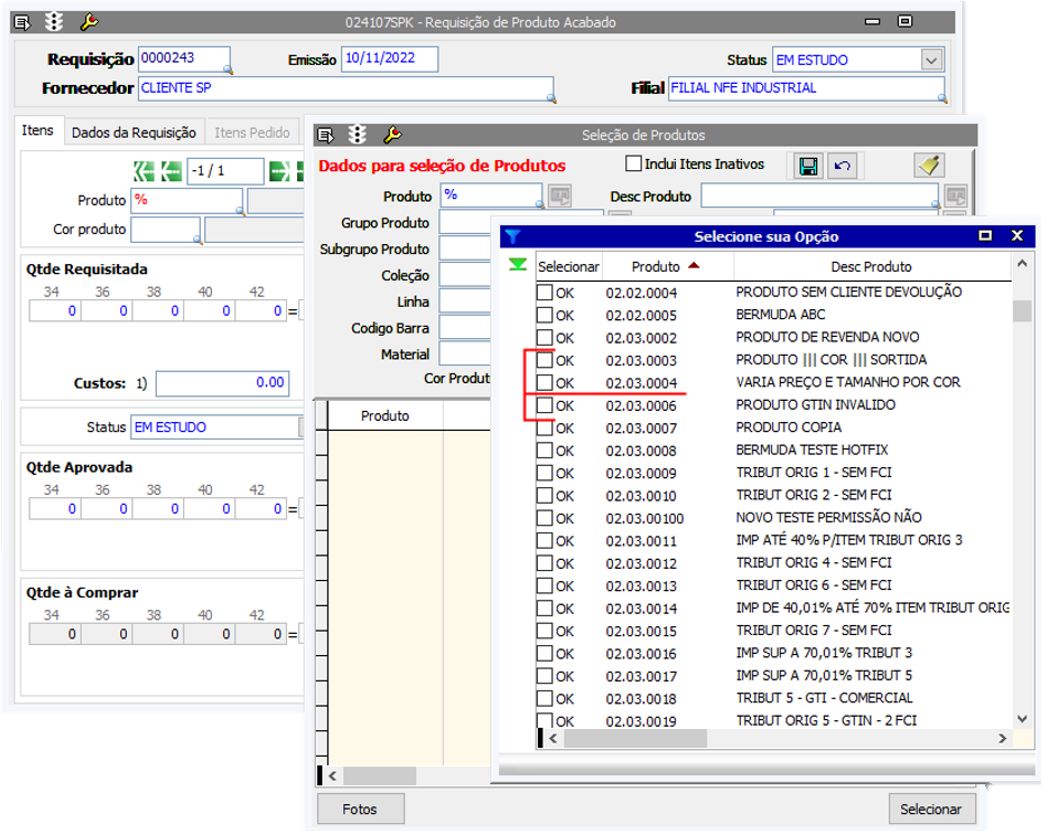Viewport: 1042px width, 837px height.
Task: Click the save diskette icon
Action: [808, 166]
